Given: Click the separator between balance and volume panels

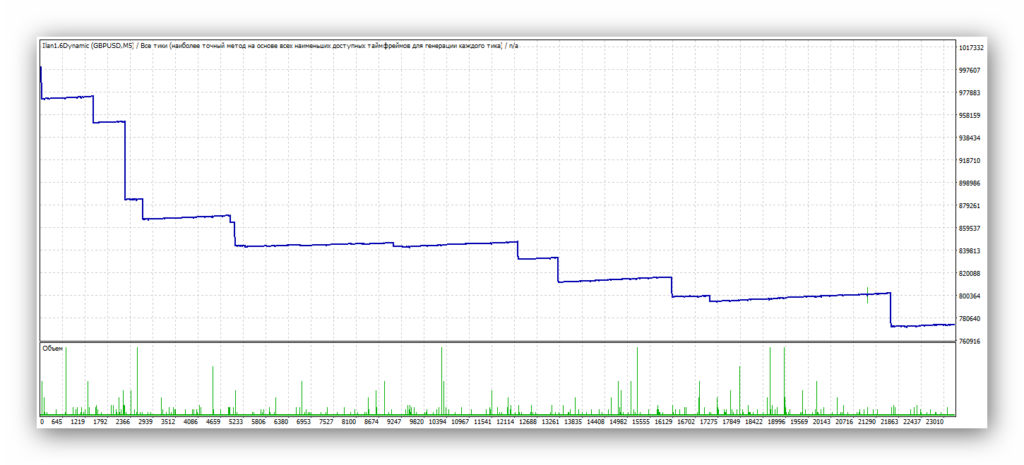Looking at the screenshot, I should point(498,342).
